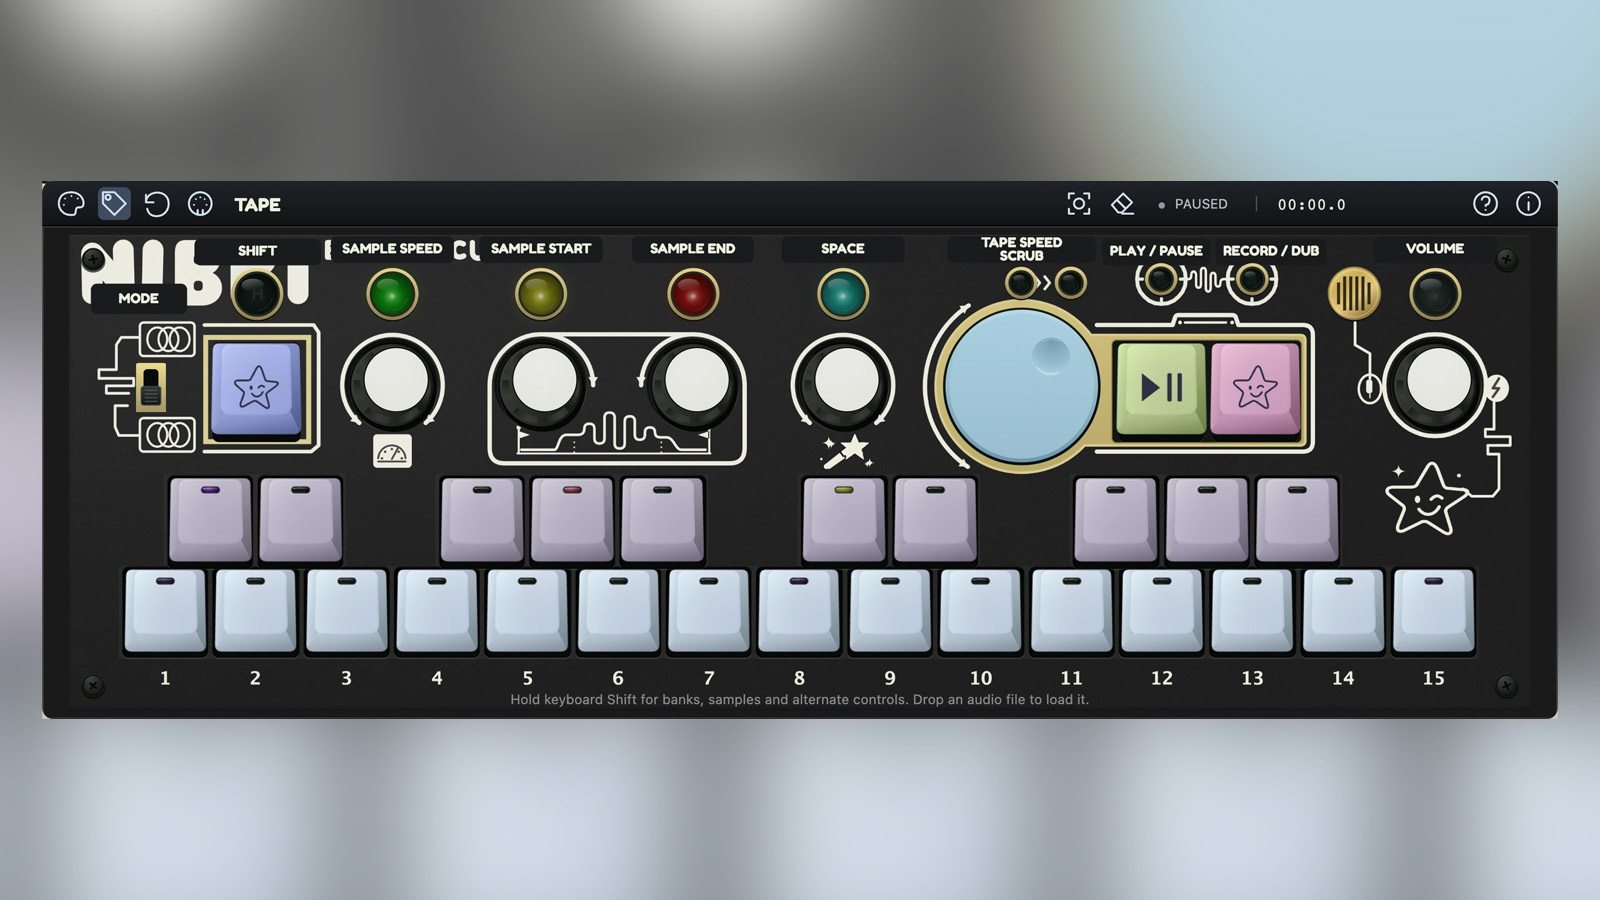Click the undo arrow icon
Viewport: 1600px width, 900px height.
pyautogui.click(x=157, y=204)
